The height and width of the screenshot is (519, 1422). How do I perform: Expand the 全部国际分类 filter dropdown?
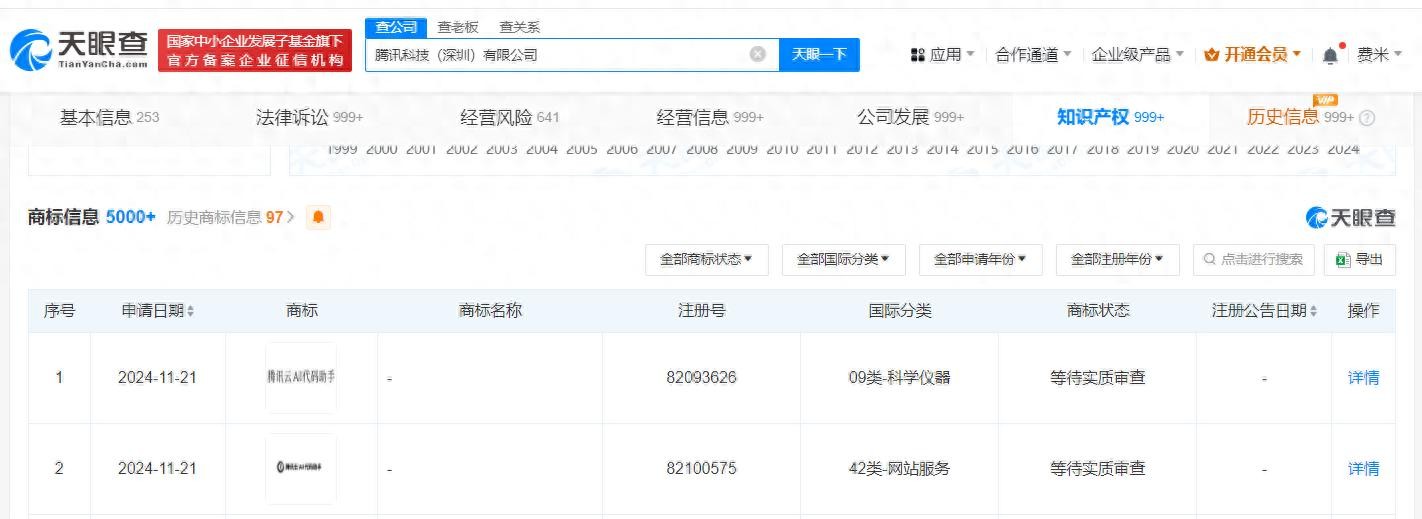coord(842,259)
